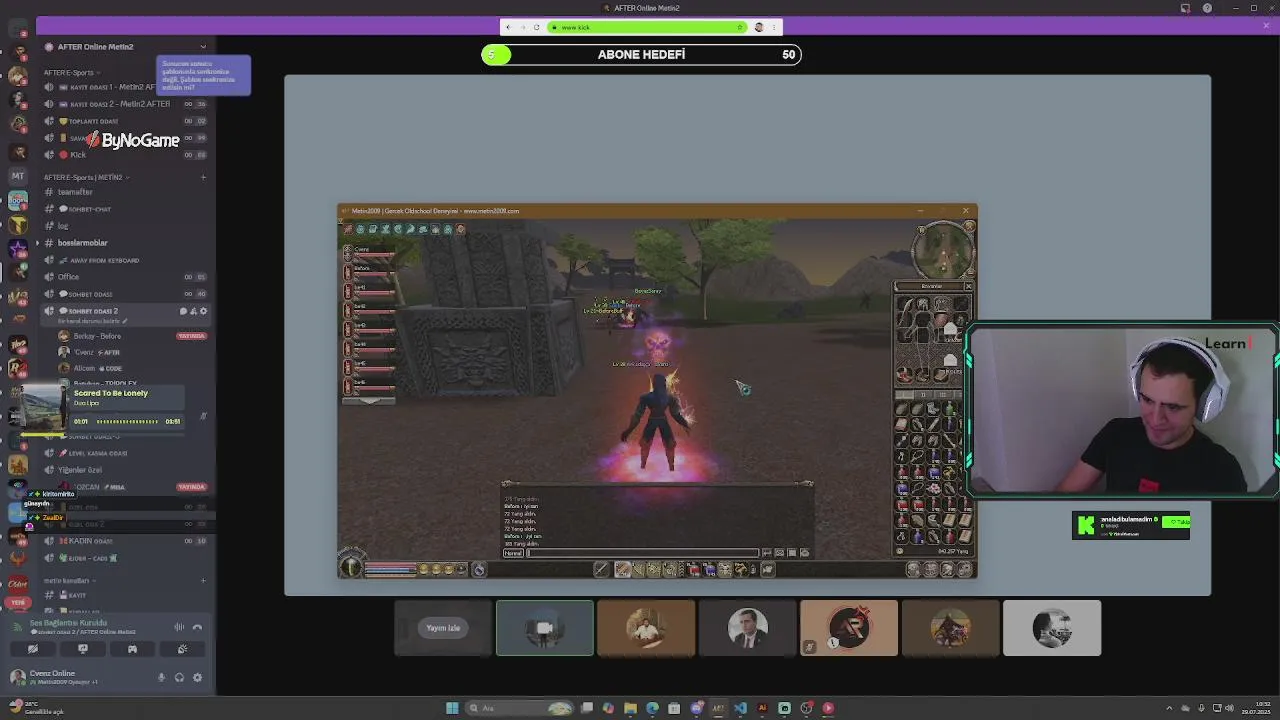Join the KAYIT ODASI 1 voice channel
Image resolution: width=1280 pixels, height=720 pixels.
[x=125, y=87]
